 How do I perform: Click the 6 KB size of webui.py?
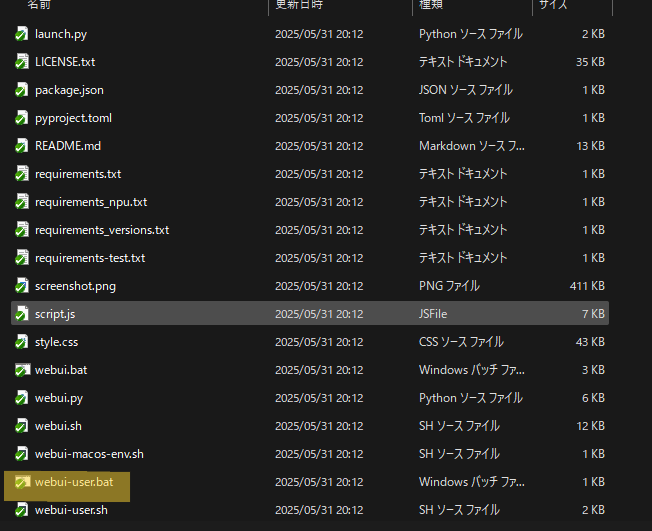click(x=593, y=398)
